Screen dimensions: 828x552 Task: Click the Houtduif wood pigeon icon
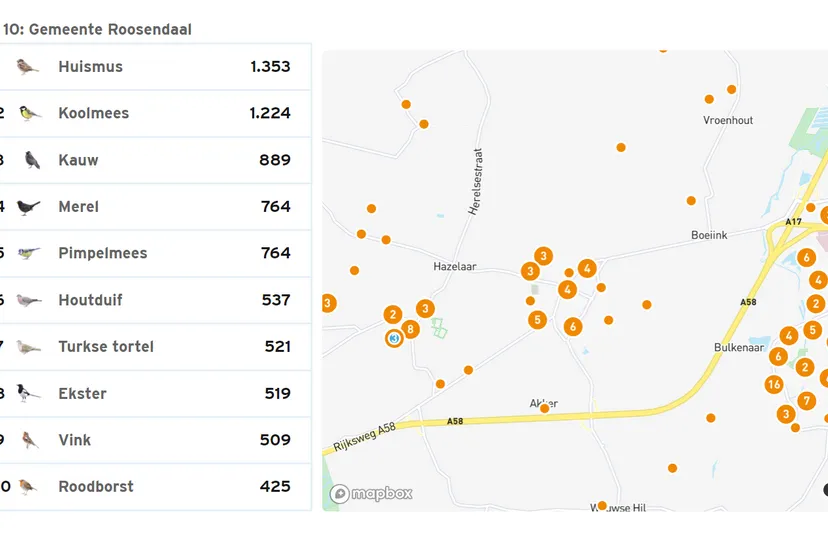pyautogui.click(x=29, y=300)
